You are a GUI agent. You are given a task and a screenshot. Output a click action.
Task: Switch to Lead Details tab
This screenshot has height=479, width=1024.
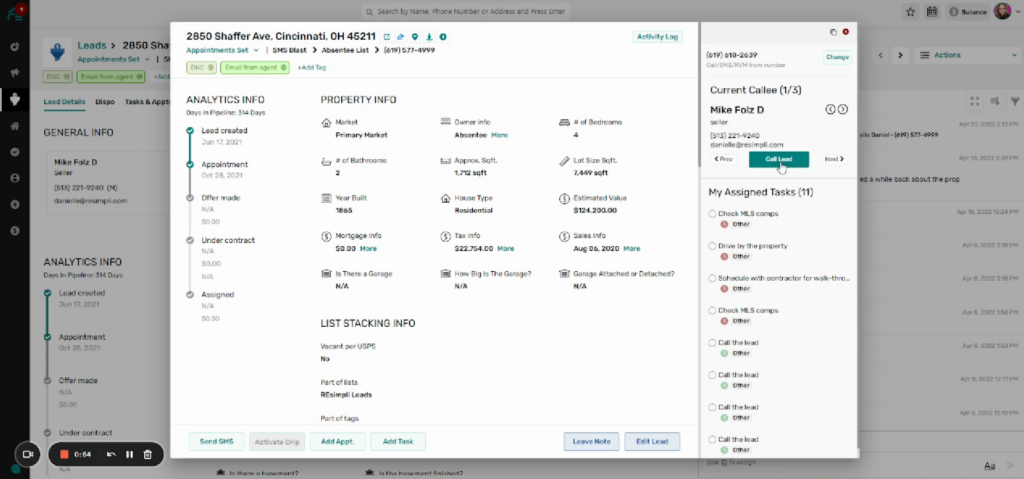[64, 102]
